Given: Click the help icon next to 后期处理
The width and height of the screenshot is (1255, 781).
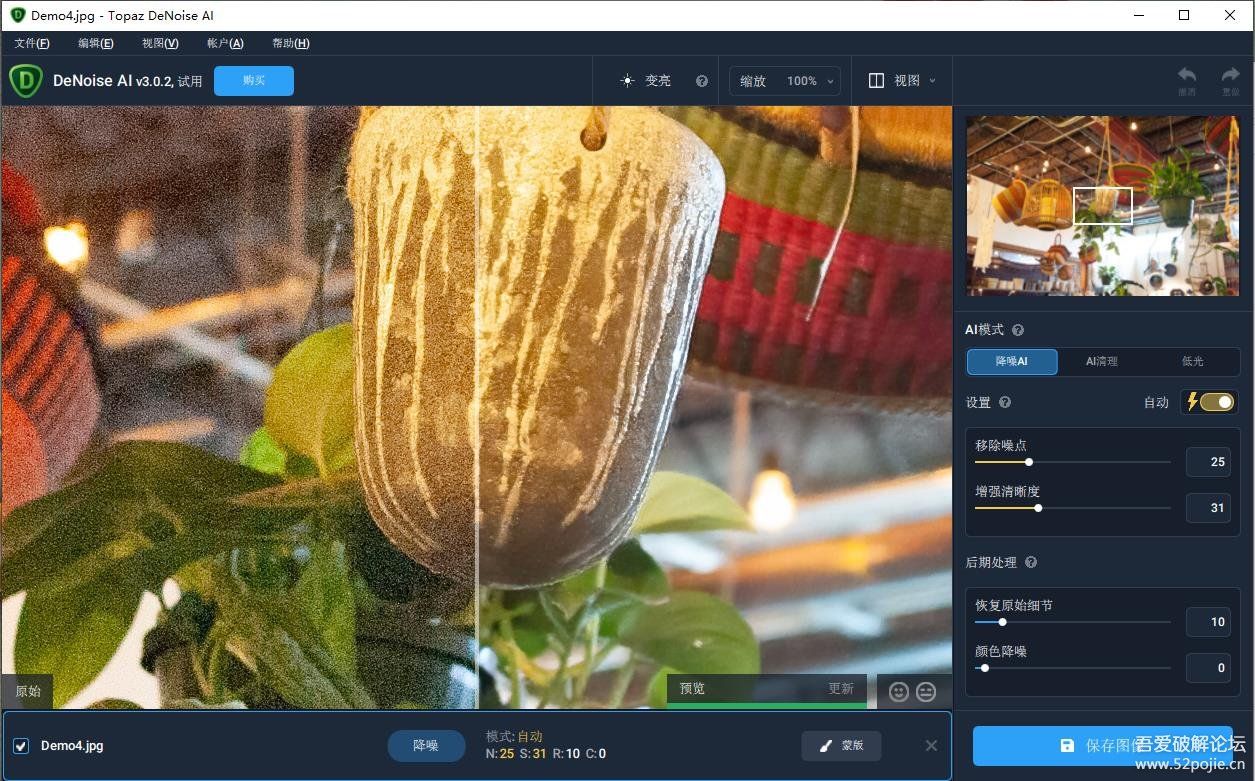Looking at the screenshot, I should pyautogui.click(x=1029, y=562).
